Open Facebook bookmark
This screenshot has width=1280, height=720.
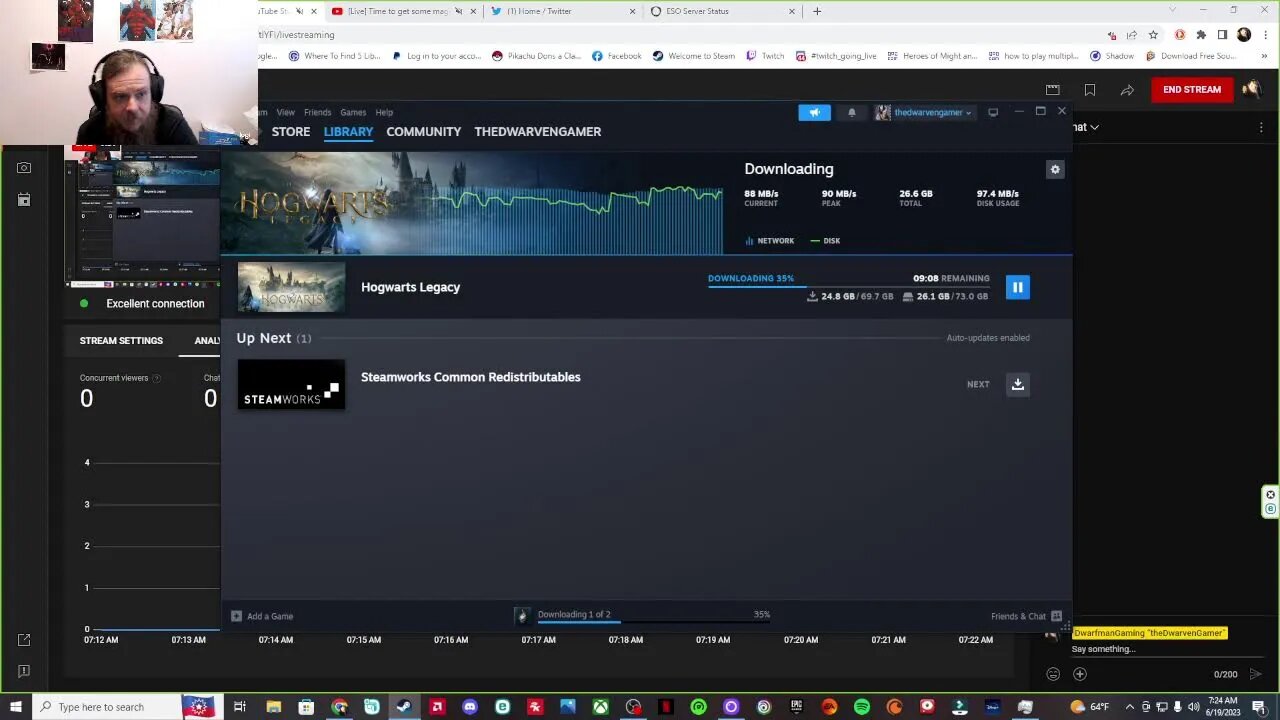click(617, 56)
